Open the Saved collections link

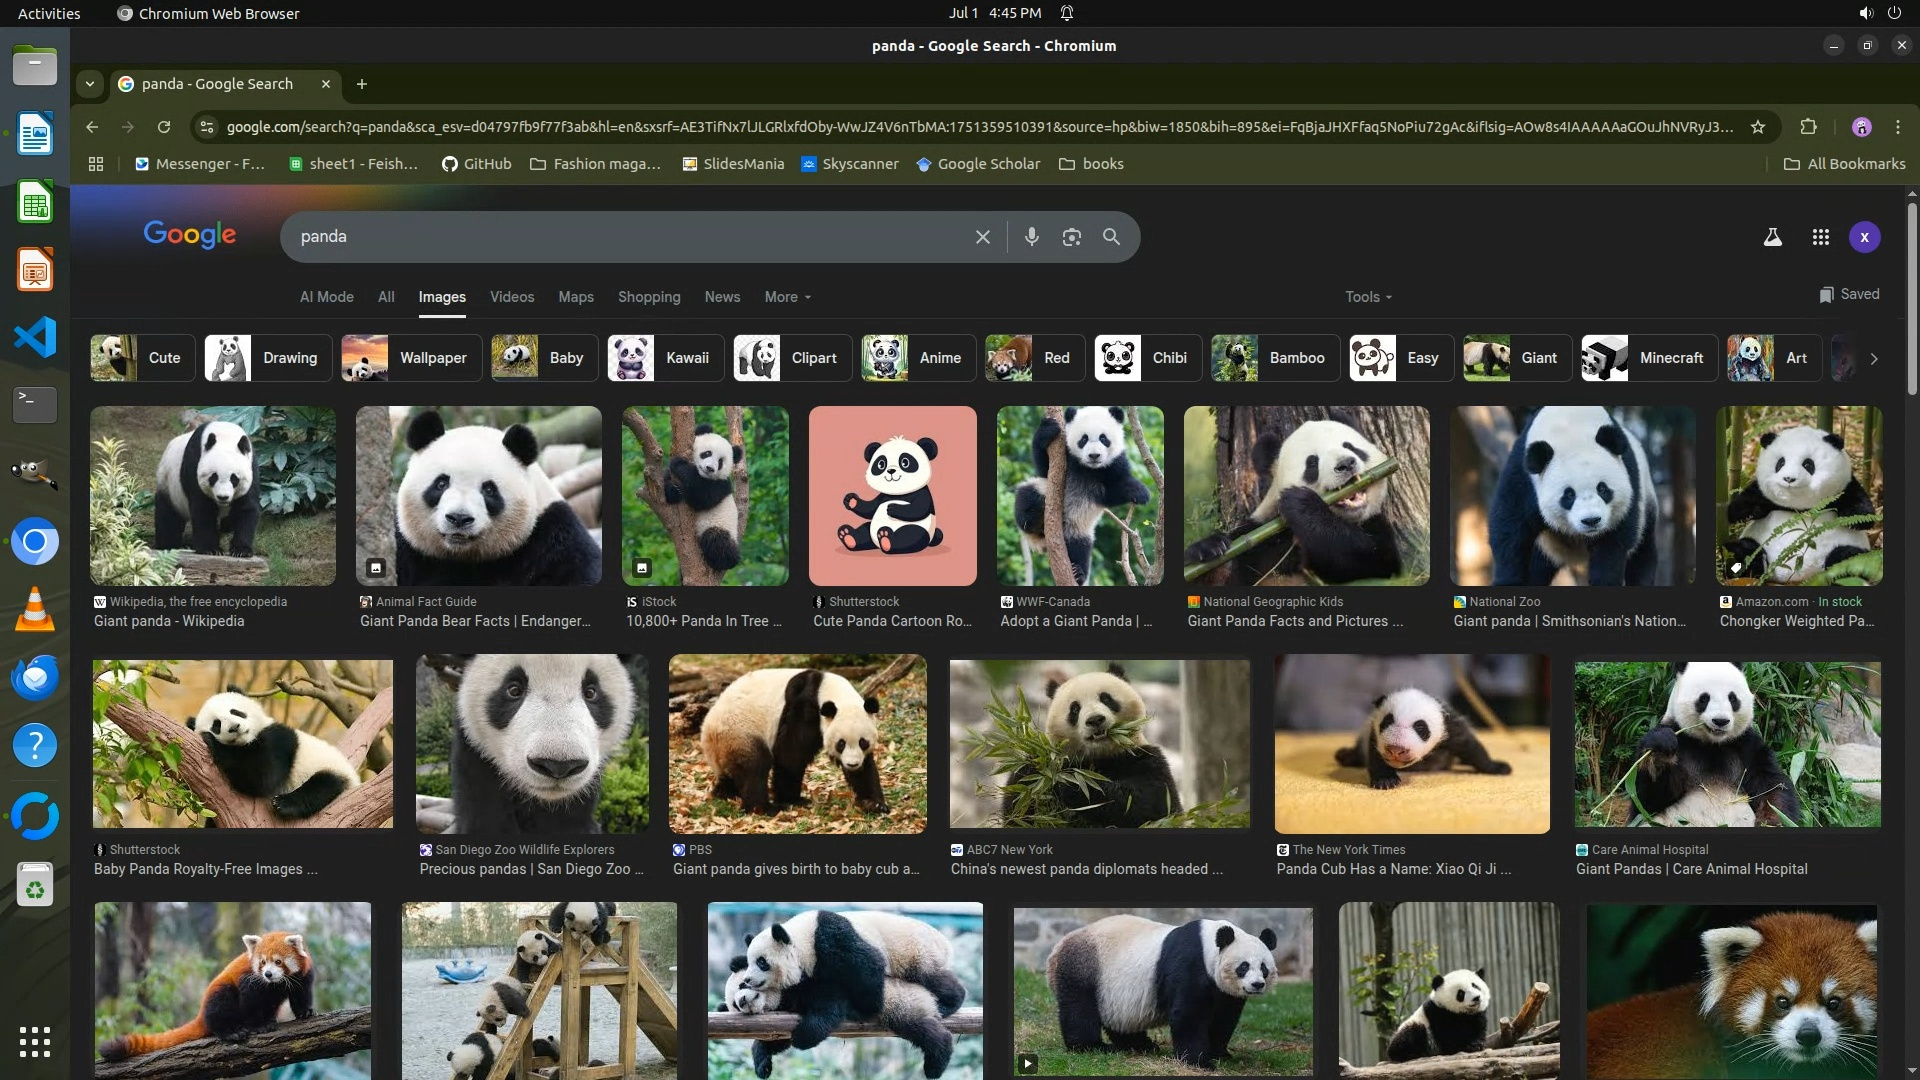click(x=1849, y=294)
